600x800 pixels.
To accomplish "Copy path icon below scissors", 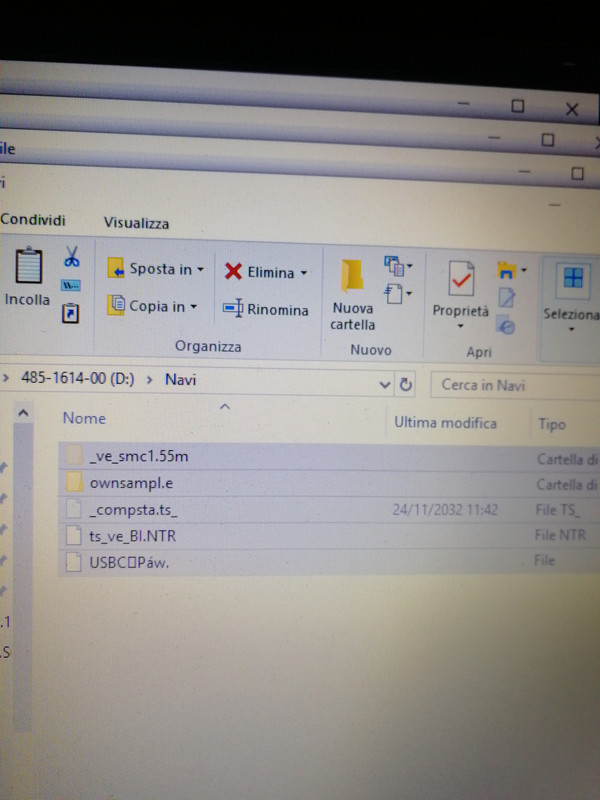I will click(x=70, y=285).
